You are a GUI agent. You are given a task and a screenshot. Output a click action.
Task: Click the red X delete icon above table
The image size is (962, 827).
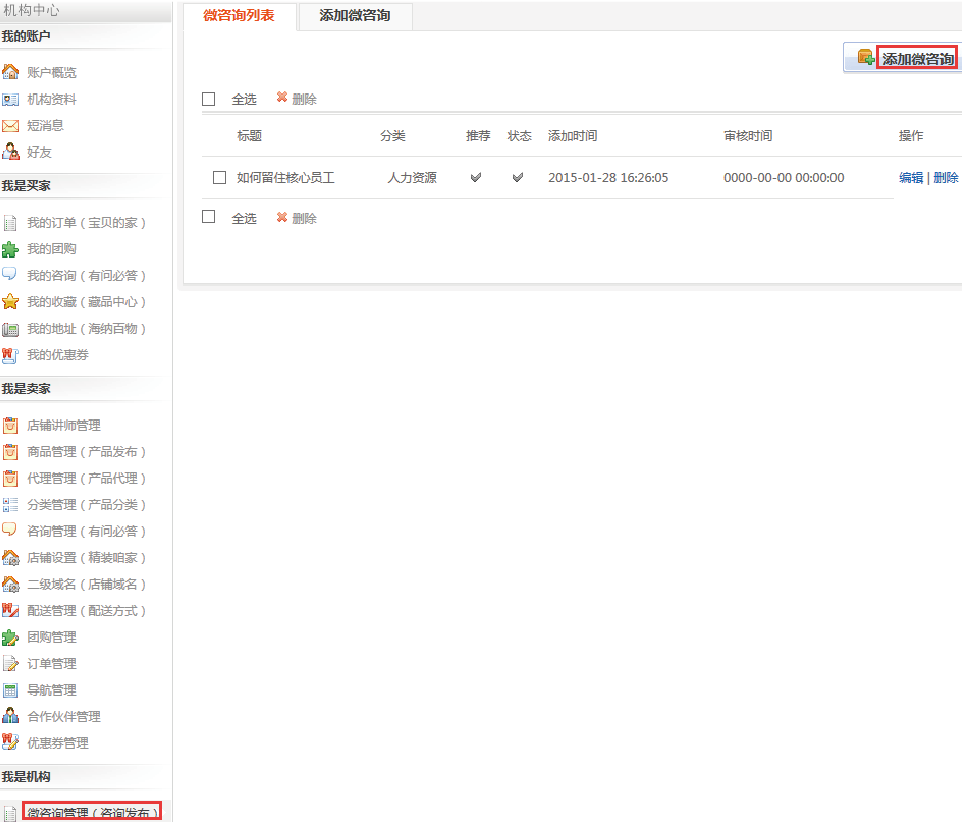[x=282, y=98]
